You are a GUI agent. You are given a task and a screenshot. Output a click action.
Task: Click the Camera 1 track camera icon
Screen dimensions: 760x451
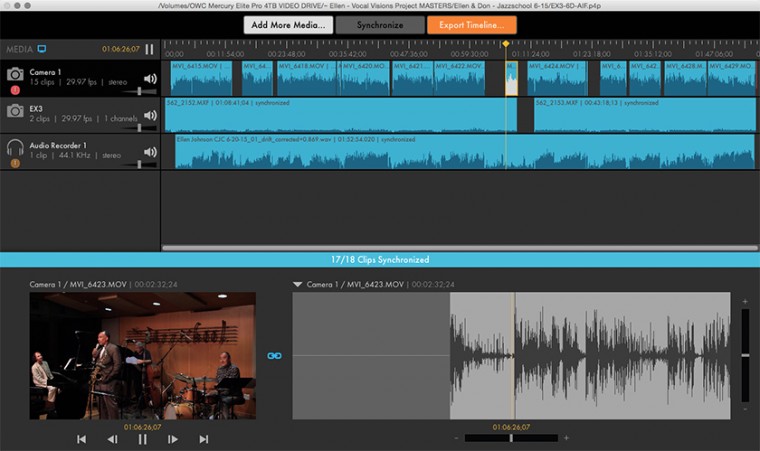[x=15, y=74]
